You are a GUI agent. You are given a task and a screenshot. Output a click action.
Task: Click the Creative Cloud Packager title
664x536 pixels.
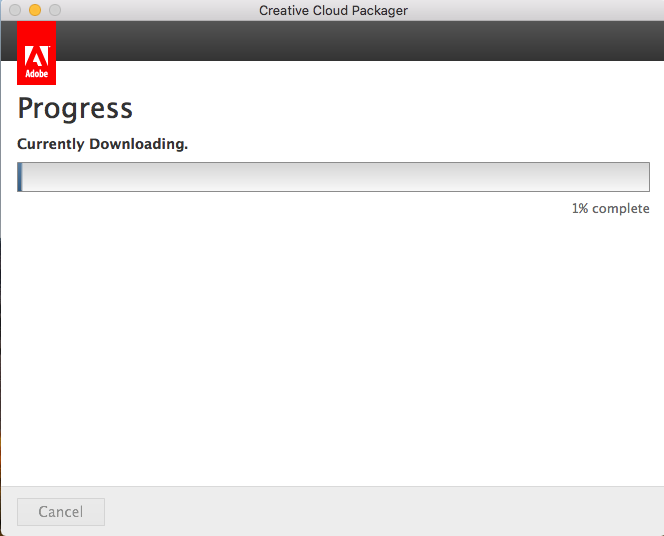(333, 11)
